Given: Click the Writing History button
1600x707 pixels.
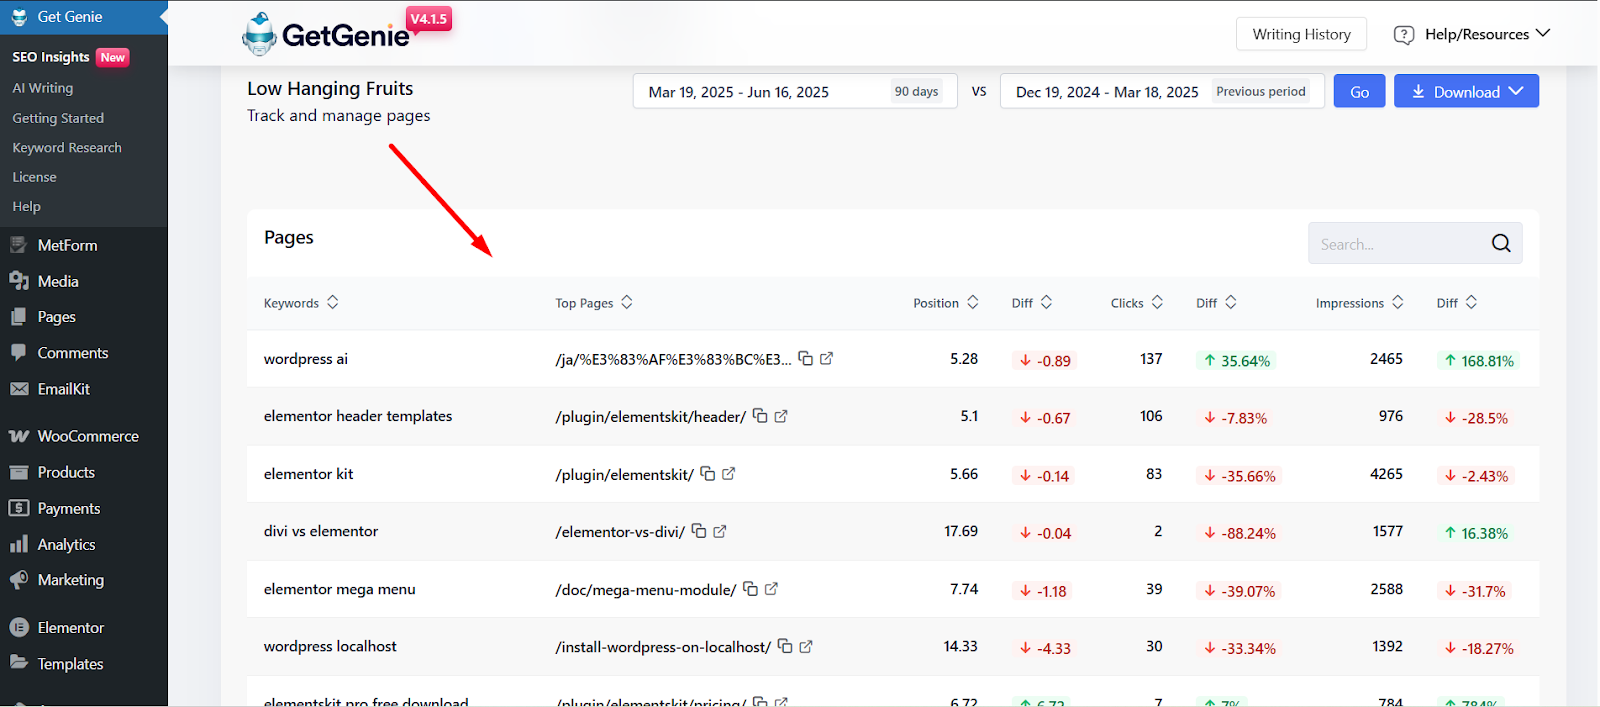Looking at the screenshot, I should click(1301, 34).
